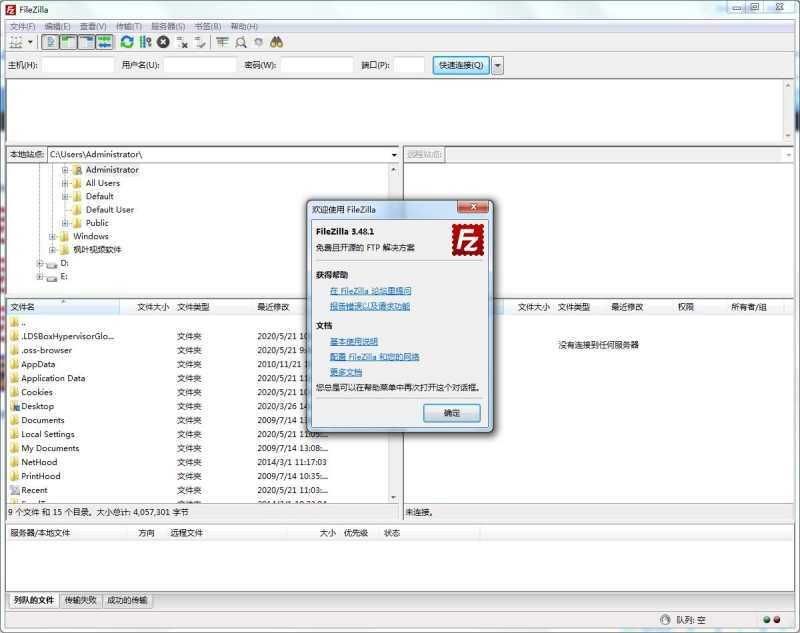Toggle the local directory tree icon
The height and width of the screenshot is (633, 800).
click(66, 42)
